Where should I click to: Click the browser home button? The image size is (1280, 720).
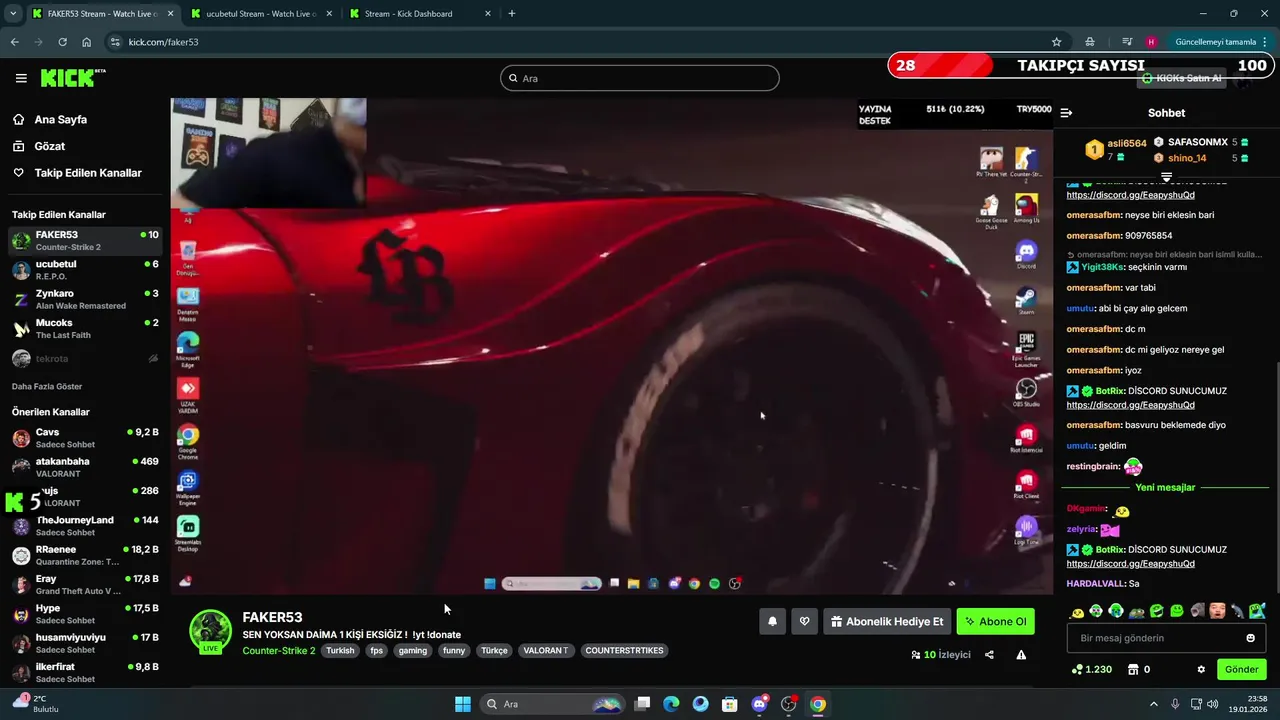tap(87, 42)
